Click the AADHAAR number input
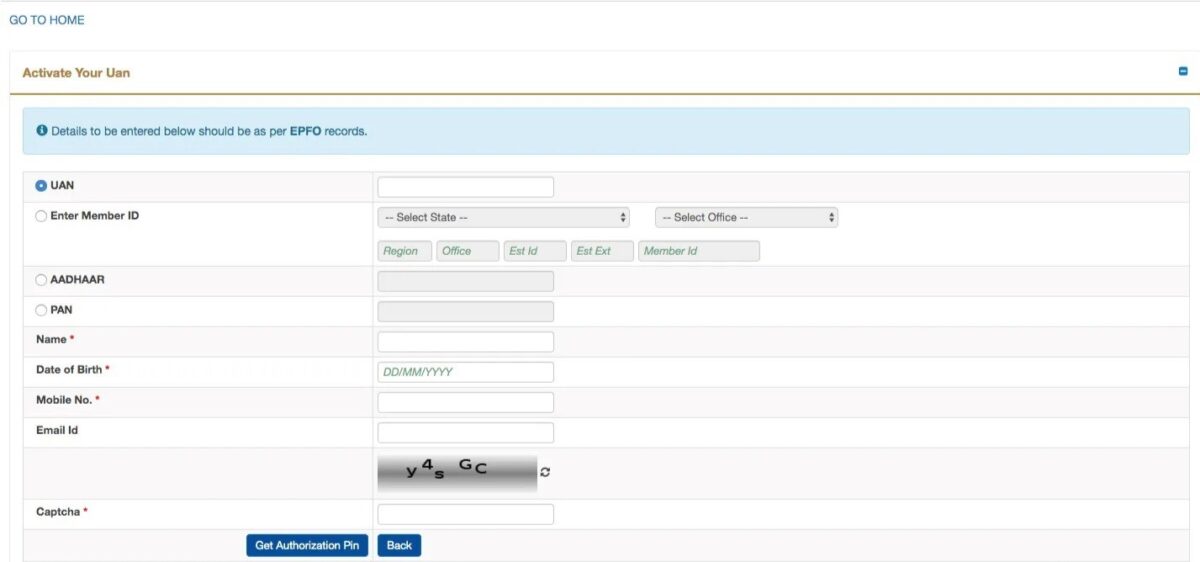This screenshot has height=562, width=1200. point(465,281)
